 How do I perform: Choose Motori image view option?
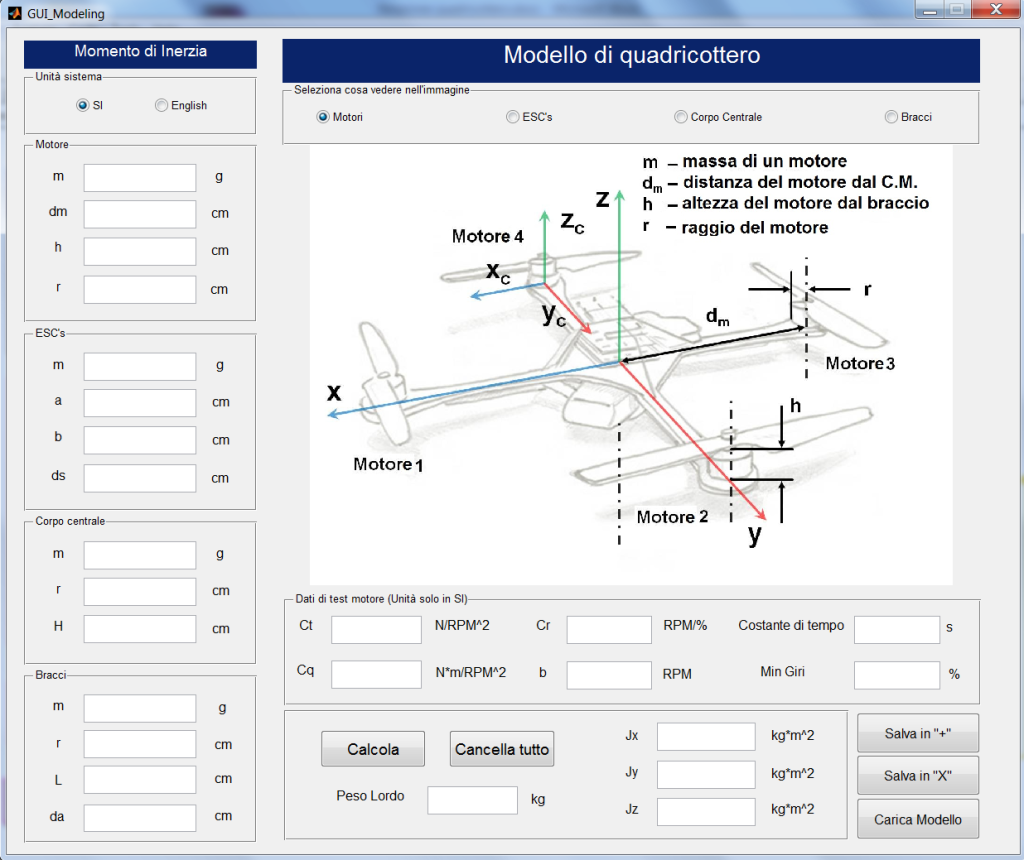click(x=323, y=117)
